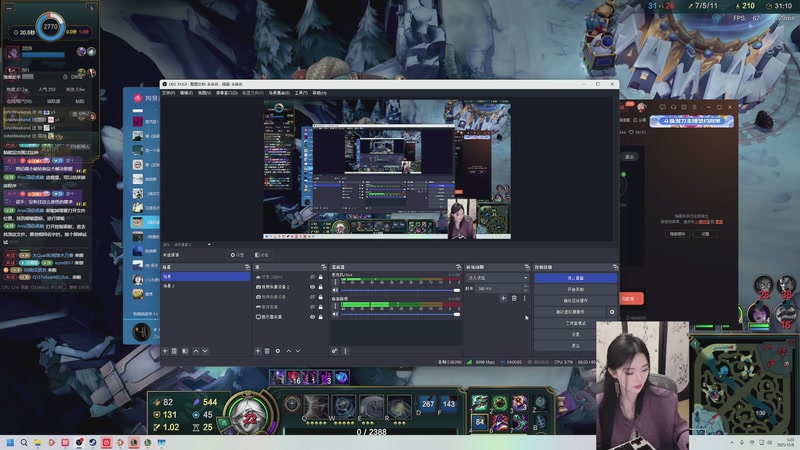Open the Help menu in OBS

coord(319,93)
